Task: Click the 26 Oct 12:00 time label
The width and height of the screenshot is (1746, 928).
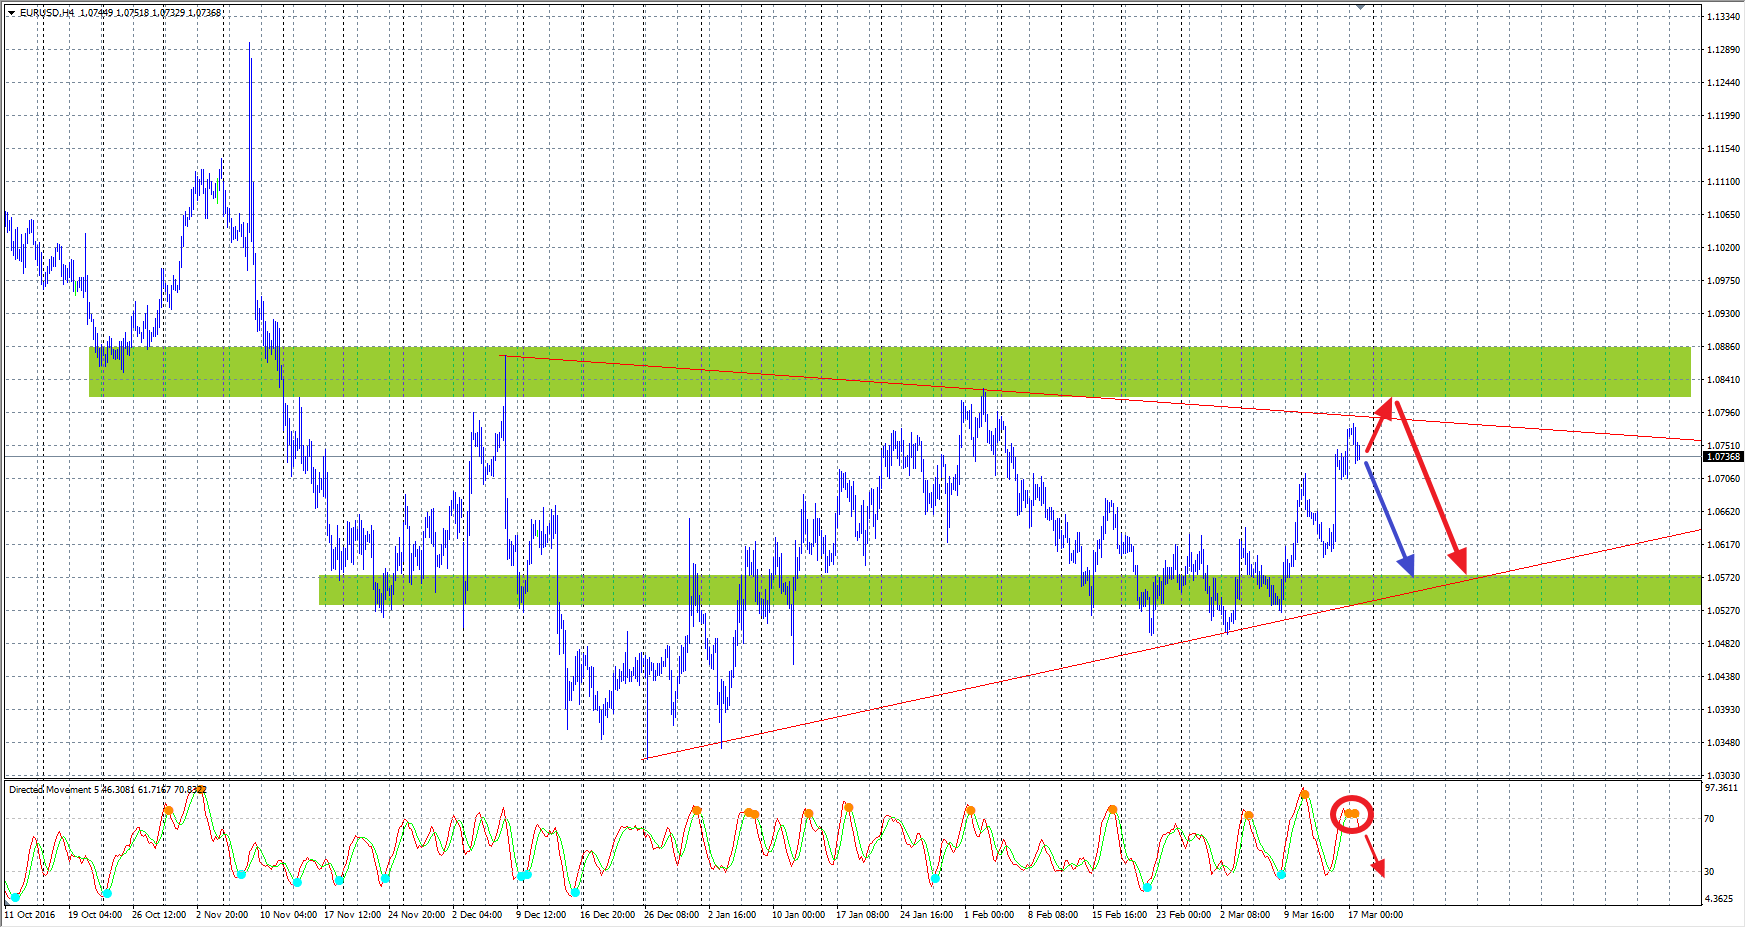Action: pos(159,915)
